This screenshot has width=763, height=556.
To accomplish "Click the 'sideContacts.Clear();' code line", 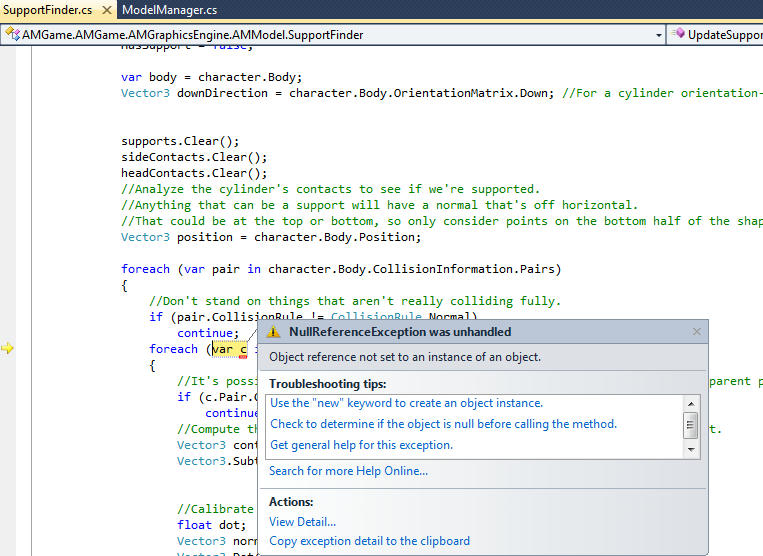I will point(194,157).
